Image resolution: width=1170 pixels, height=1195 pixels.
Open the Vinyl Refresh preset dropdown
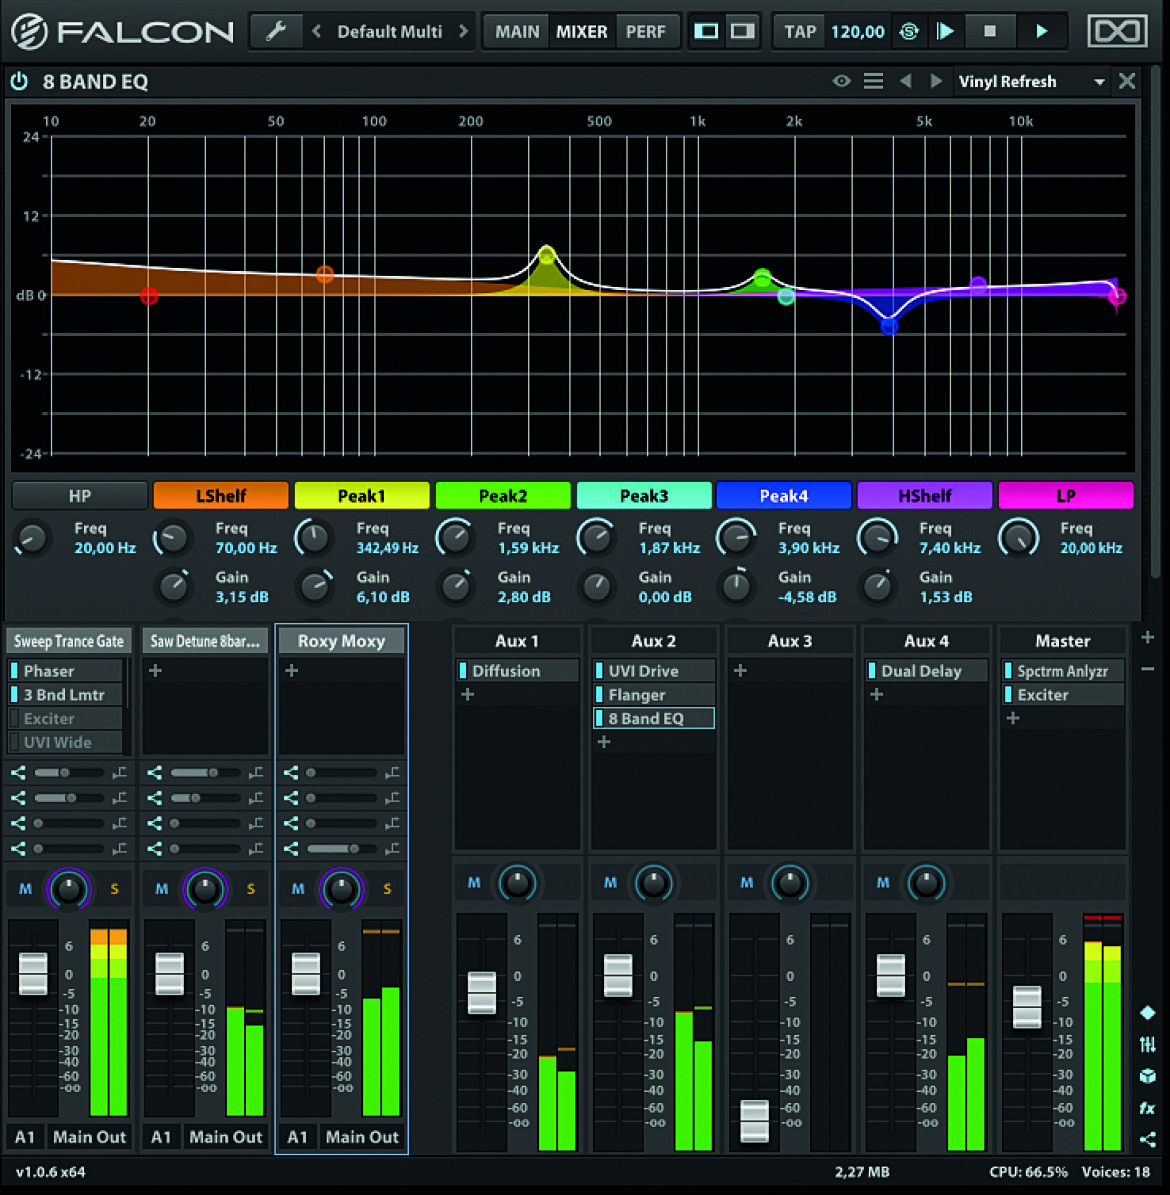pyautogui.click(x=1031, y=82)
